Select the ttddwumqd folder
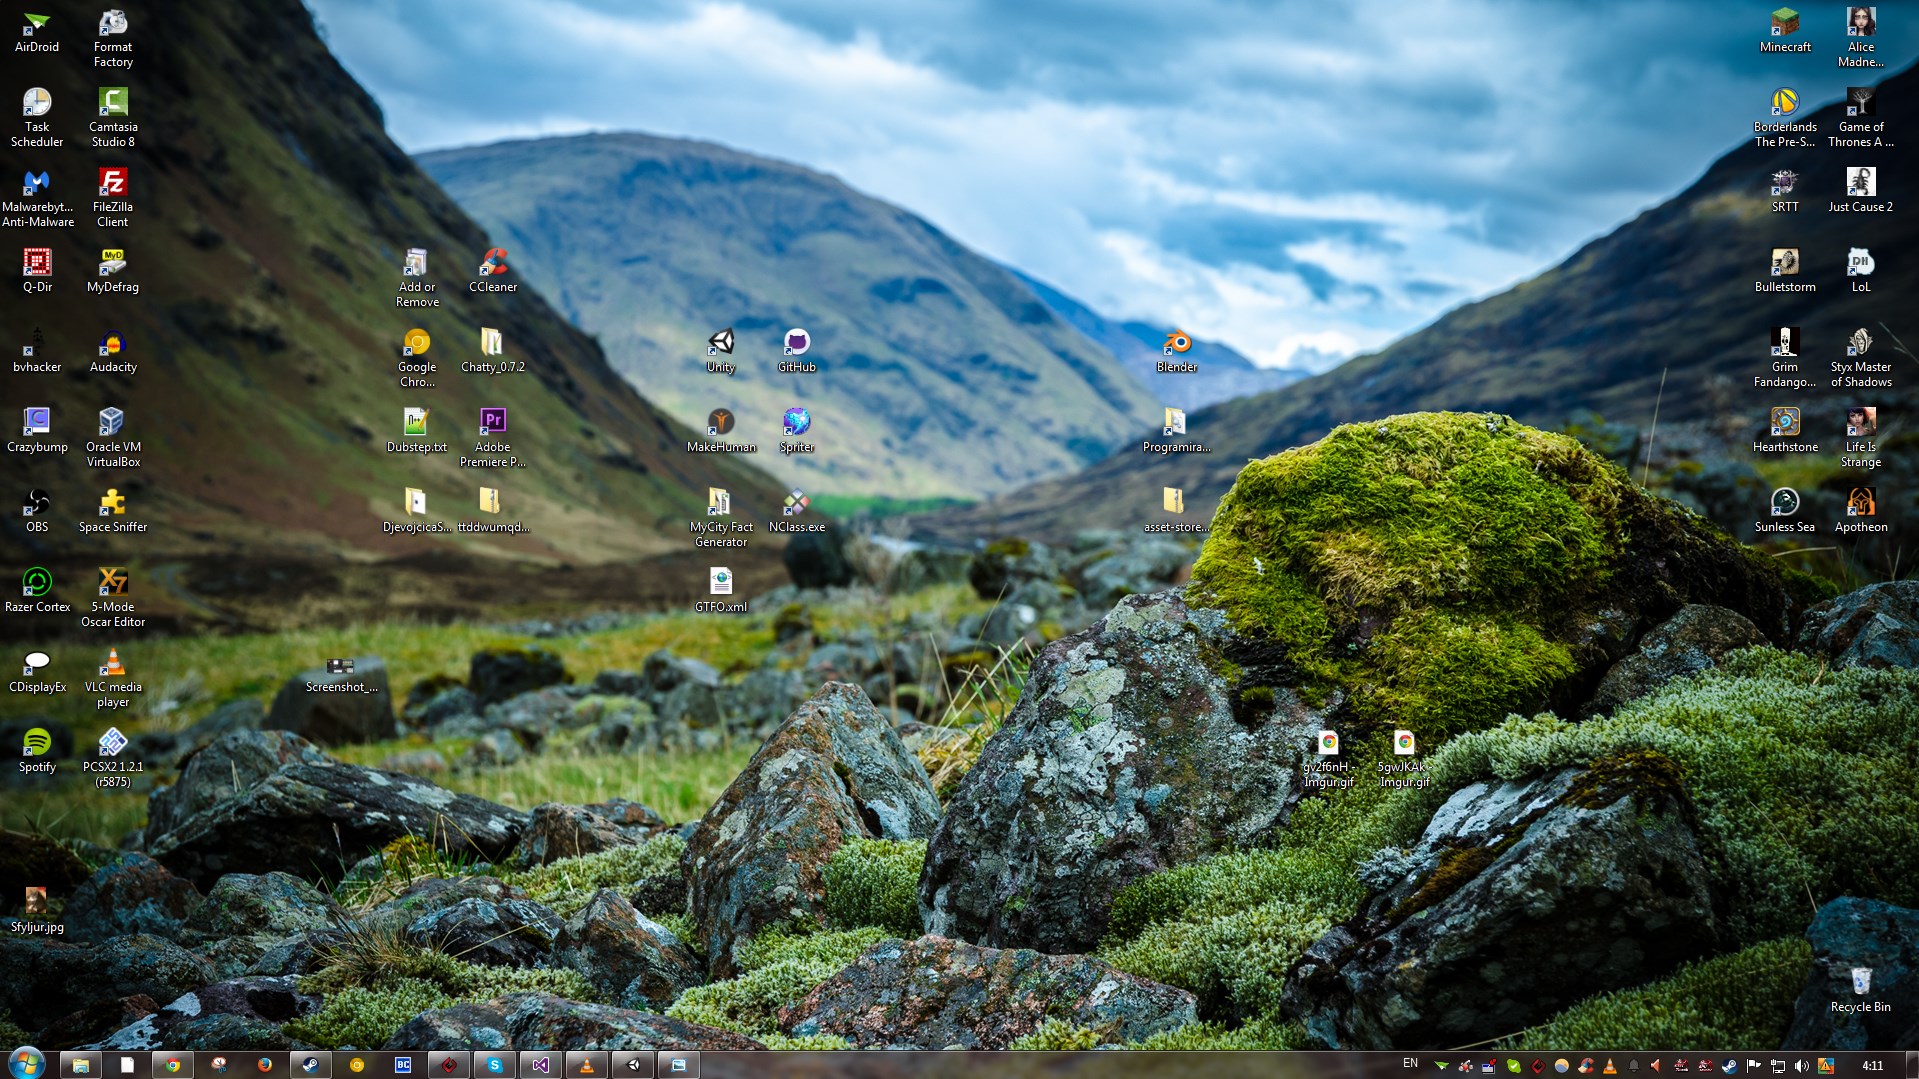 [493, 511]
